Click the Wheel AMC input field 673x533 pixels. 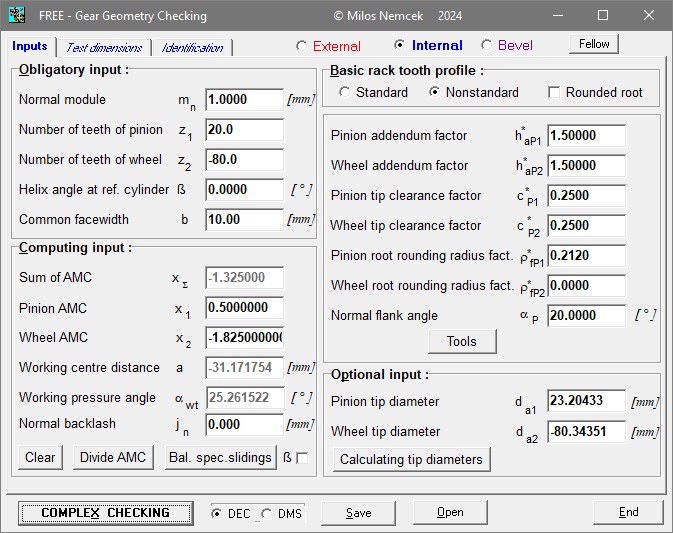244,338
